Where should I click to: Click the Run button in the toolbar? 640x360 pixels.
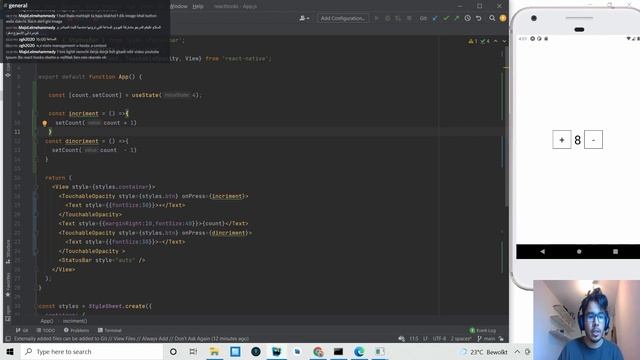tap(377, 18)
